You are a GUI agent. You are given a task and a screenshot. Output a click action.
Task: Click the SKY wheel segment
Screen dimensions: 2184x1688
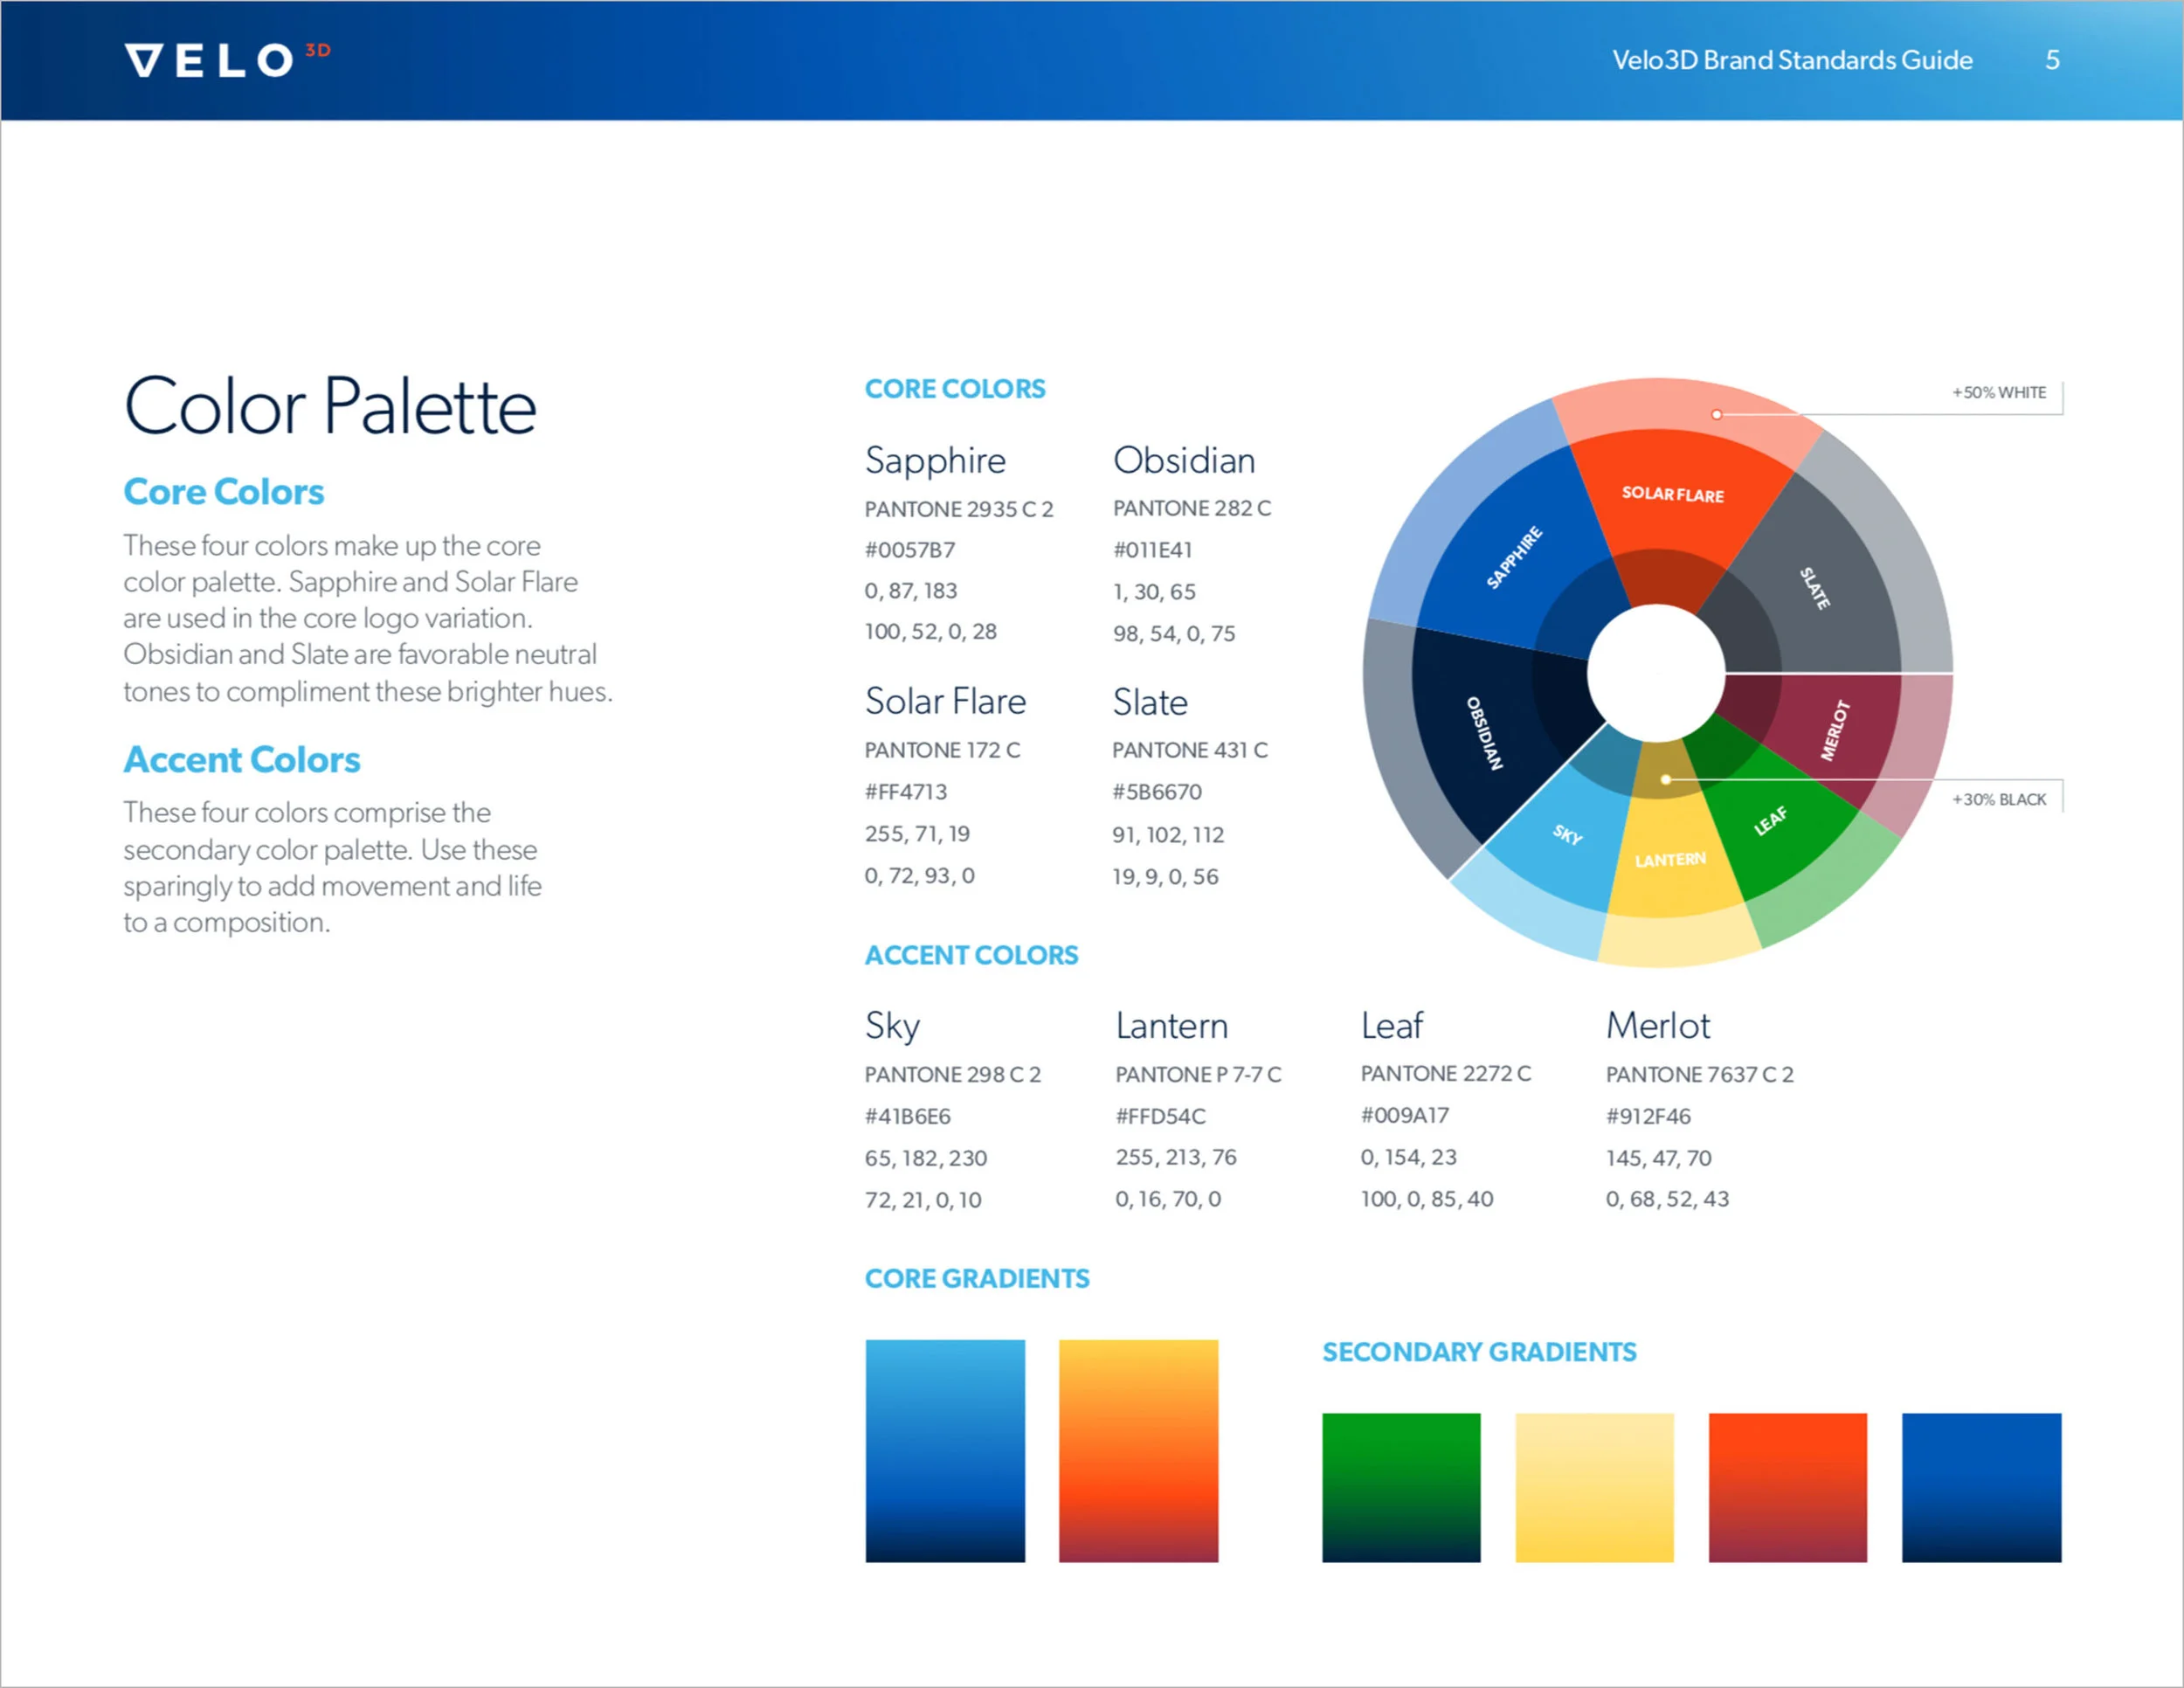pos(1567,834)
